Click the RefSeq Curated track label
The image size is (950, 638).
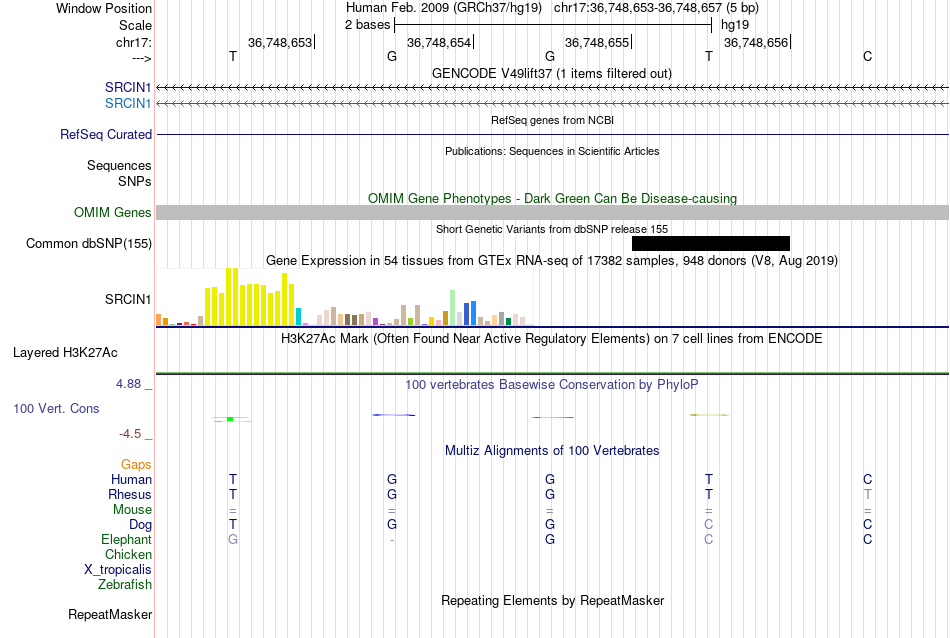[106, 135]
